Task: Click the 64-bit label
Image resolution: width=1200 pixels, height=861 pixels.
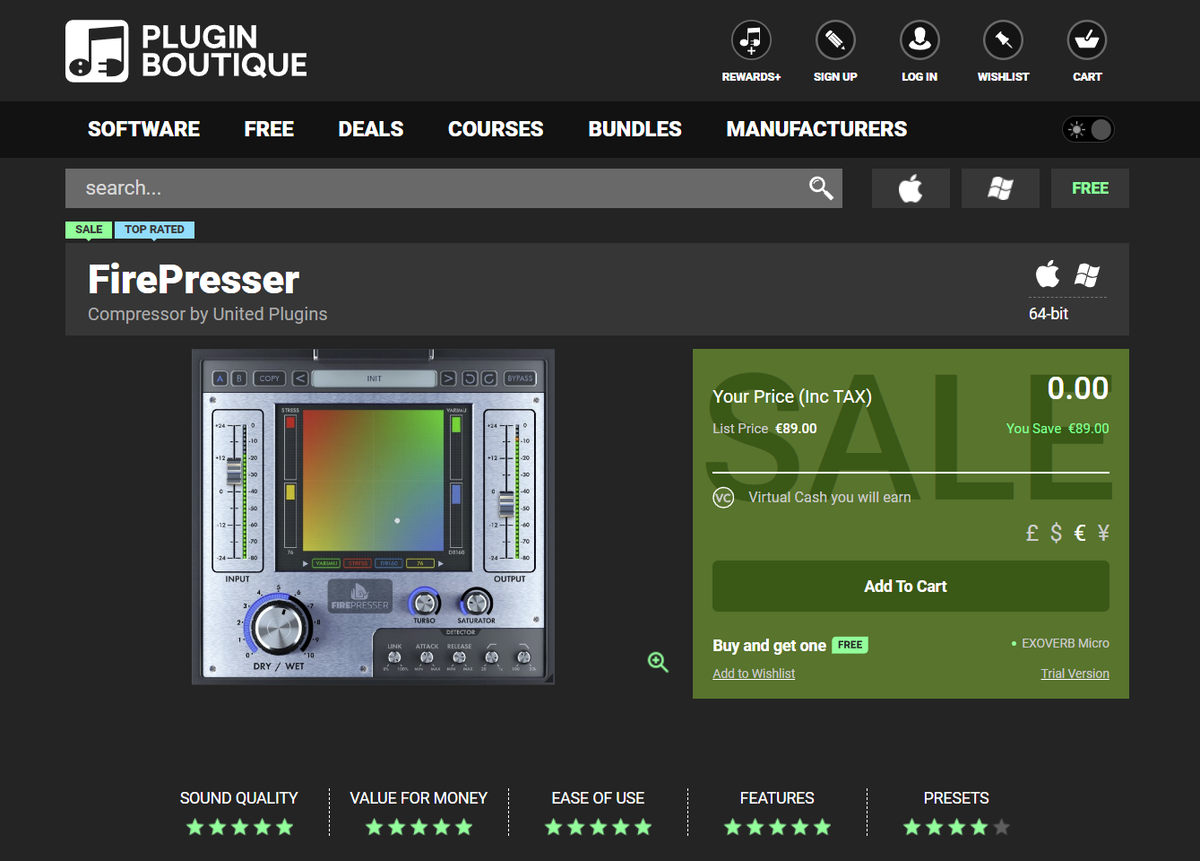Action: pos(1048,314)
